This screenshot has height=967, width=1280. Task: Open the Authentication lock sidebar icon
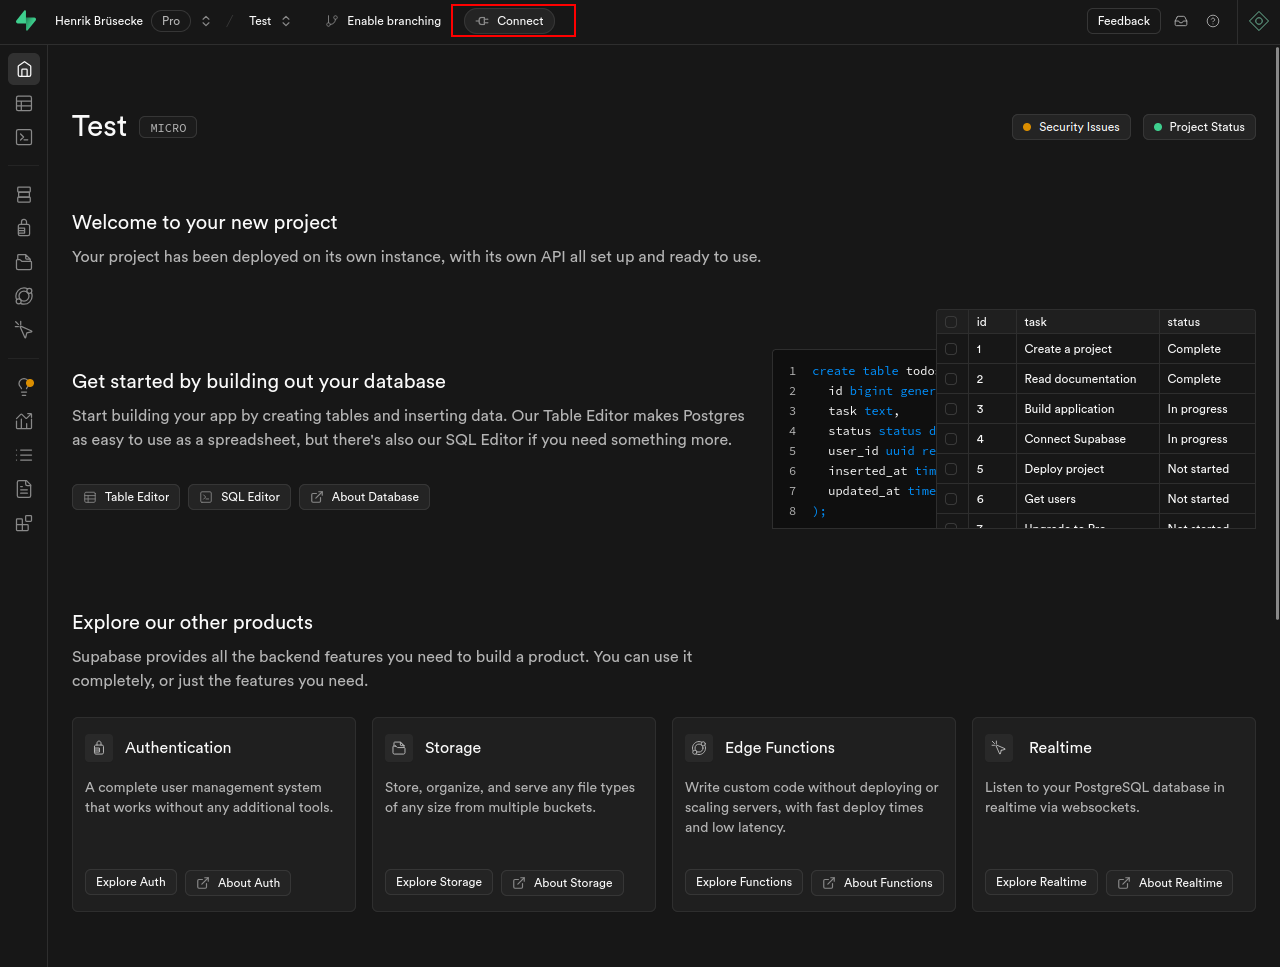tap(24, 228)
